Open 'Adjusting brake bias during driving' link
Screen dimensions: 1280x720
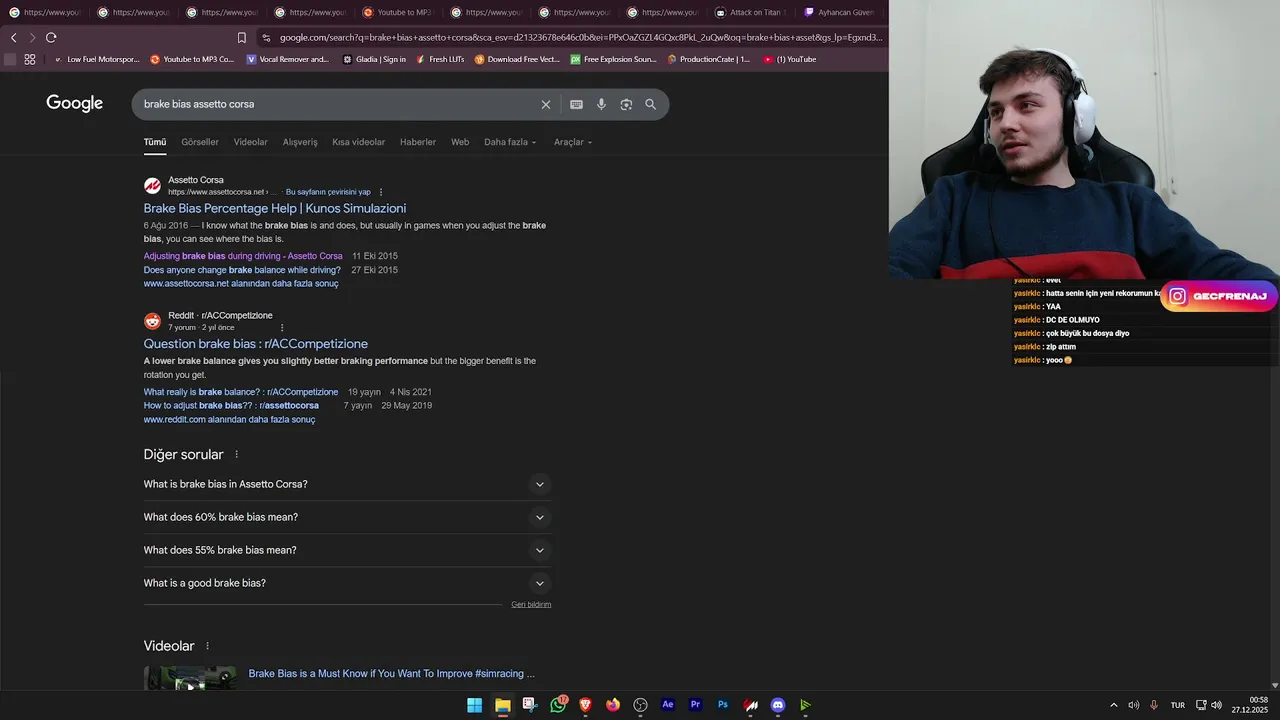(x=243, y=256)
